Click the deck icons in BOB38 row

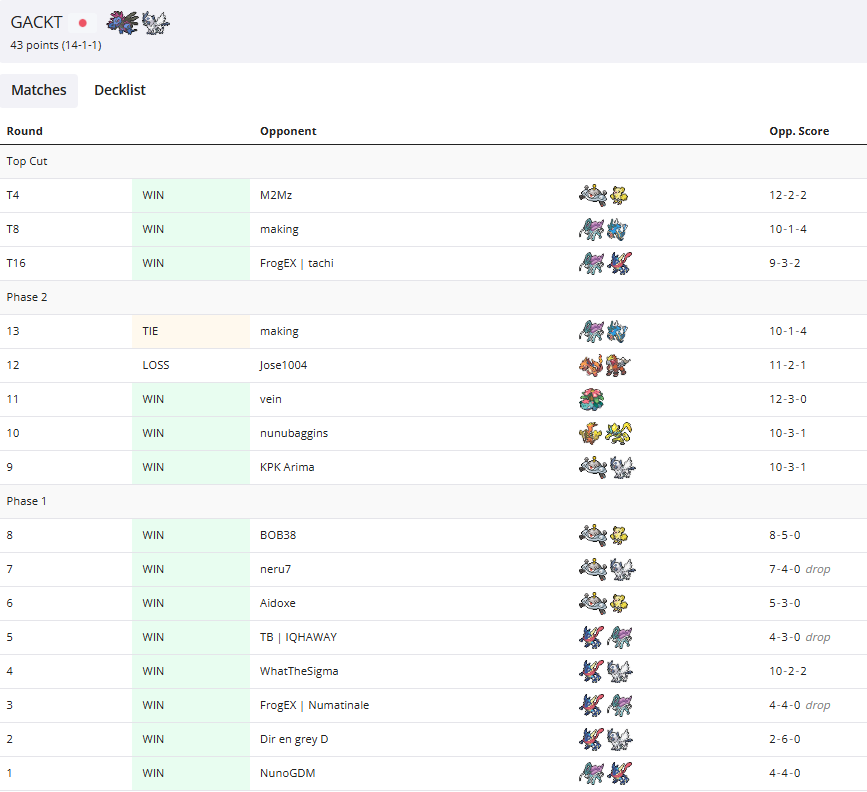pos(603,535)
